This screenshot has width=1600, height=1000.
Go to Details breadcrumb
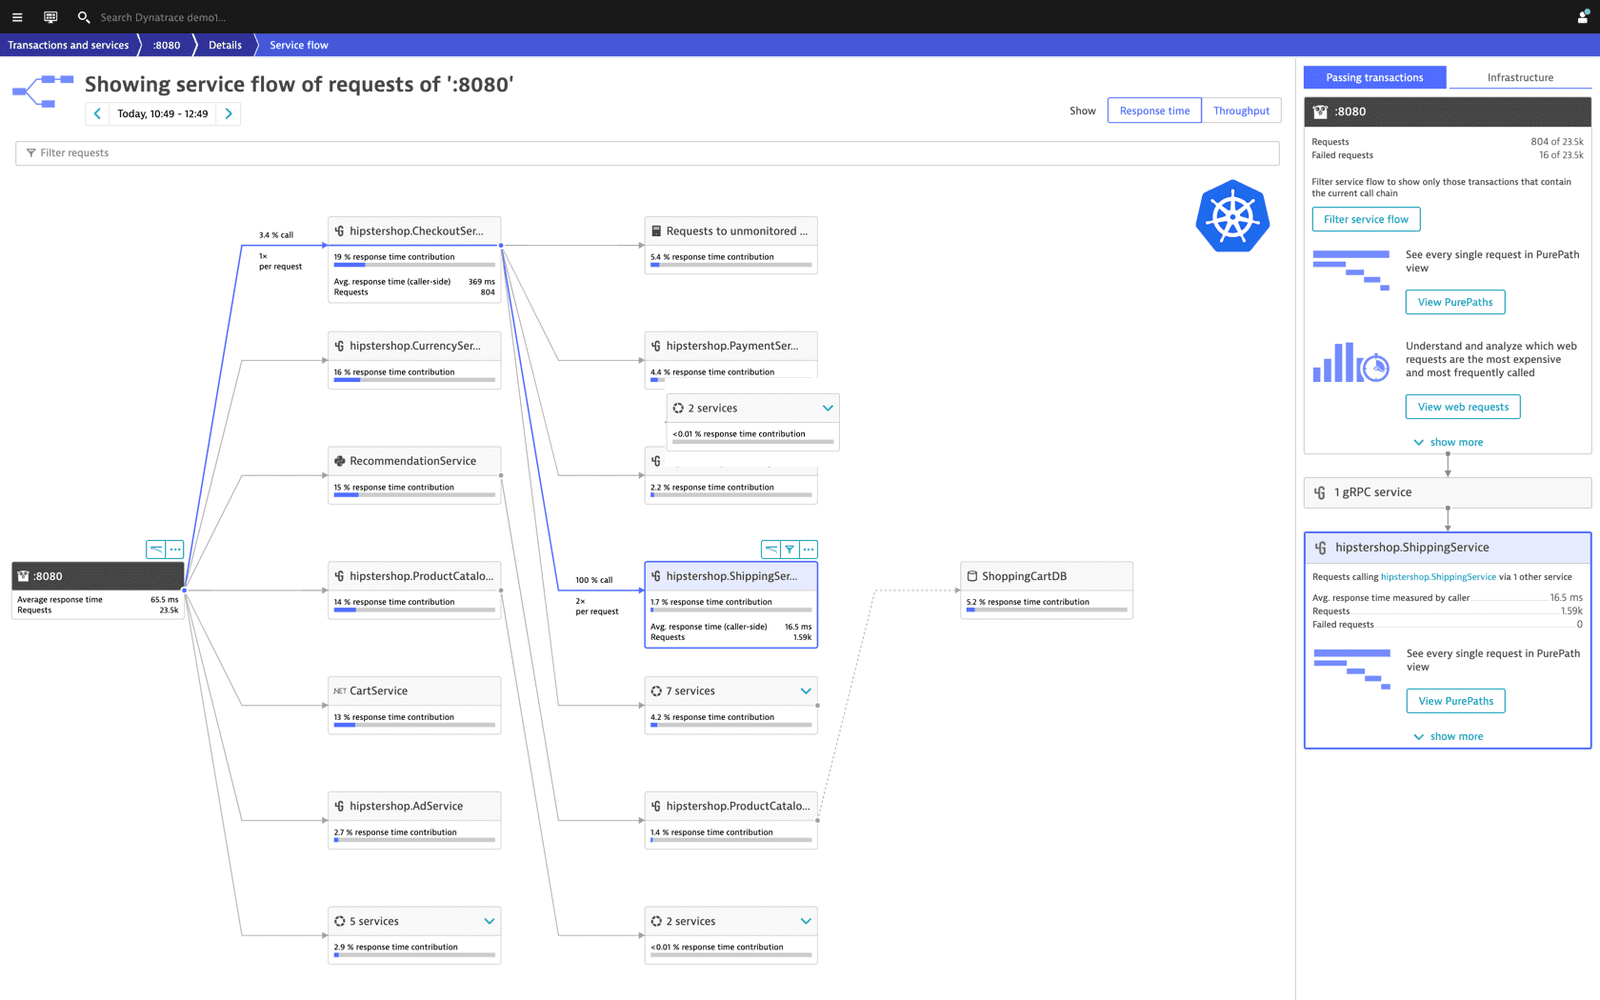coord(225,45)
